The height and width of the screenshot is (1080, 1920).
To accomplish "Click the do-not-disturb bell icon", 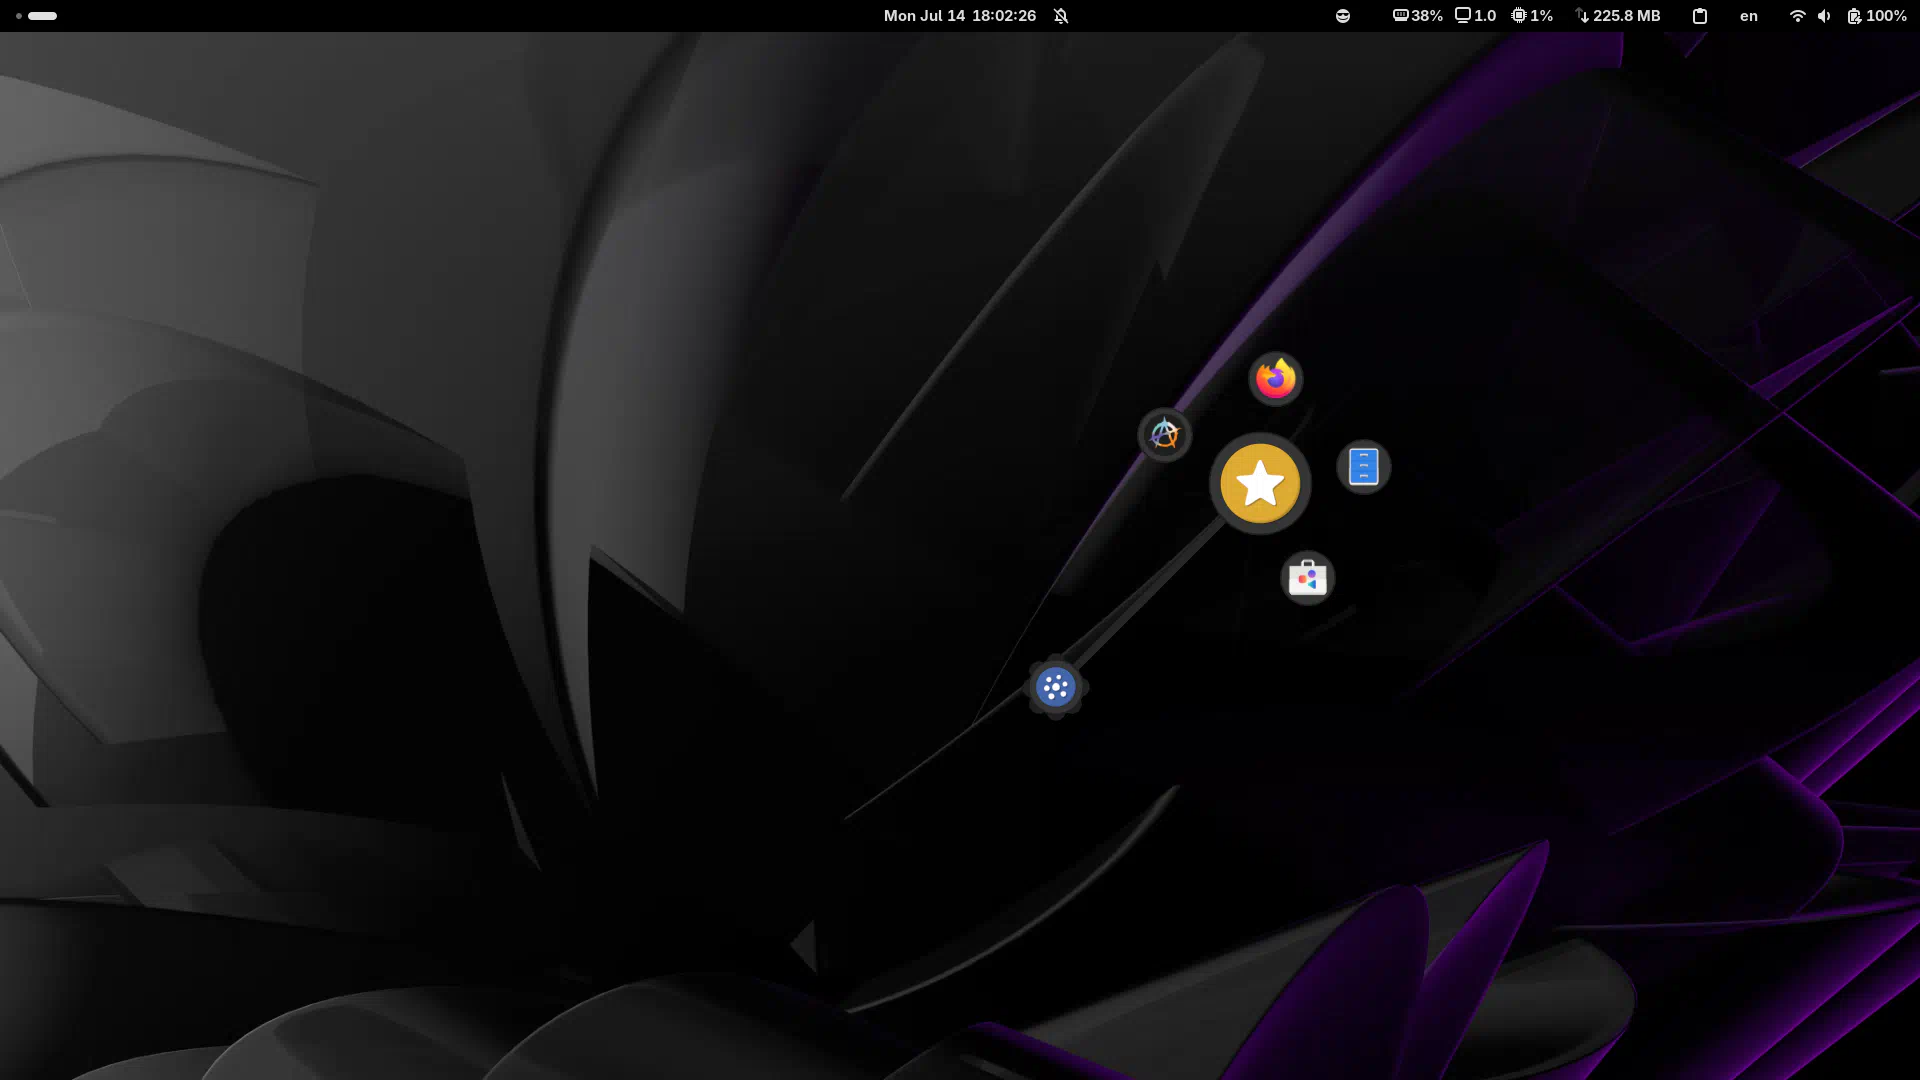I will pos(1061,16).
